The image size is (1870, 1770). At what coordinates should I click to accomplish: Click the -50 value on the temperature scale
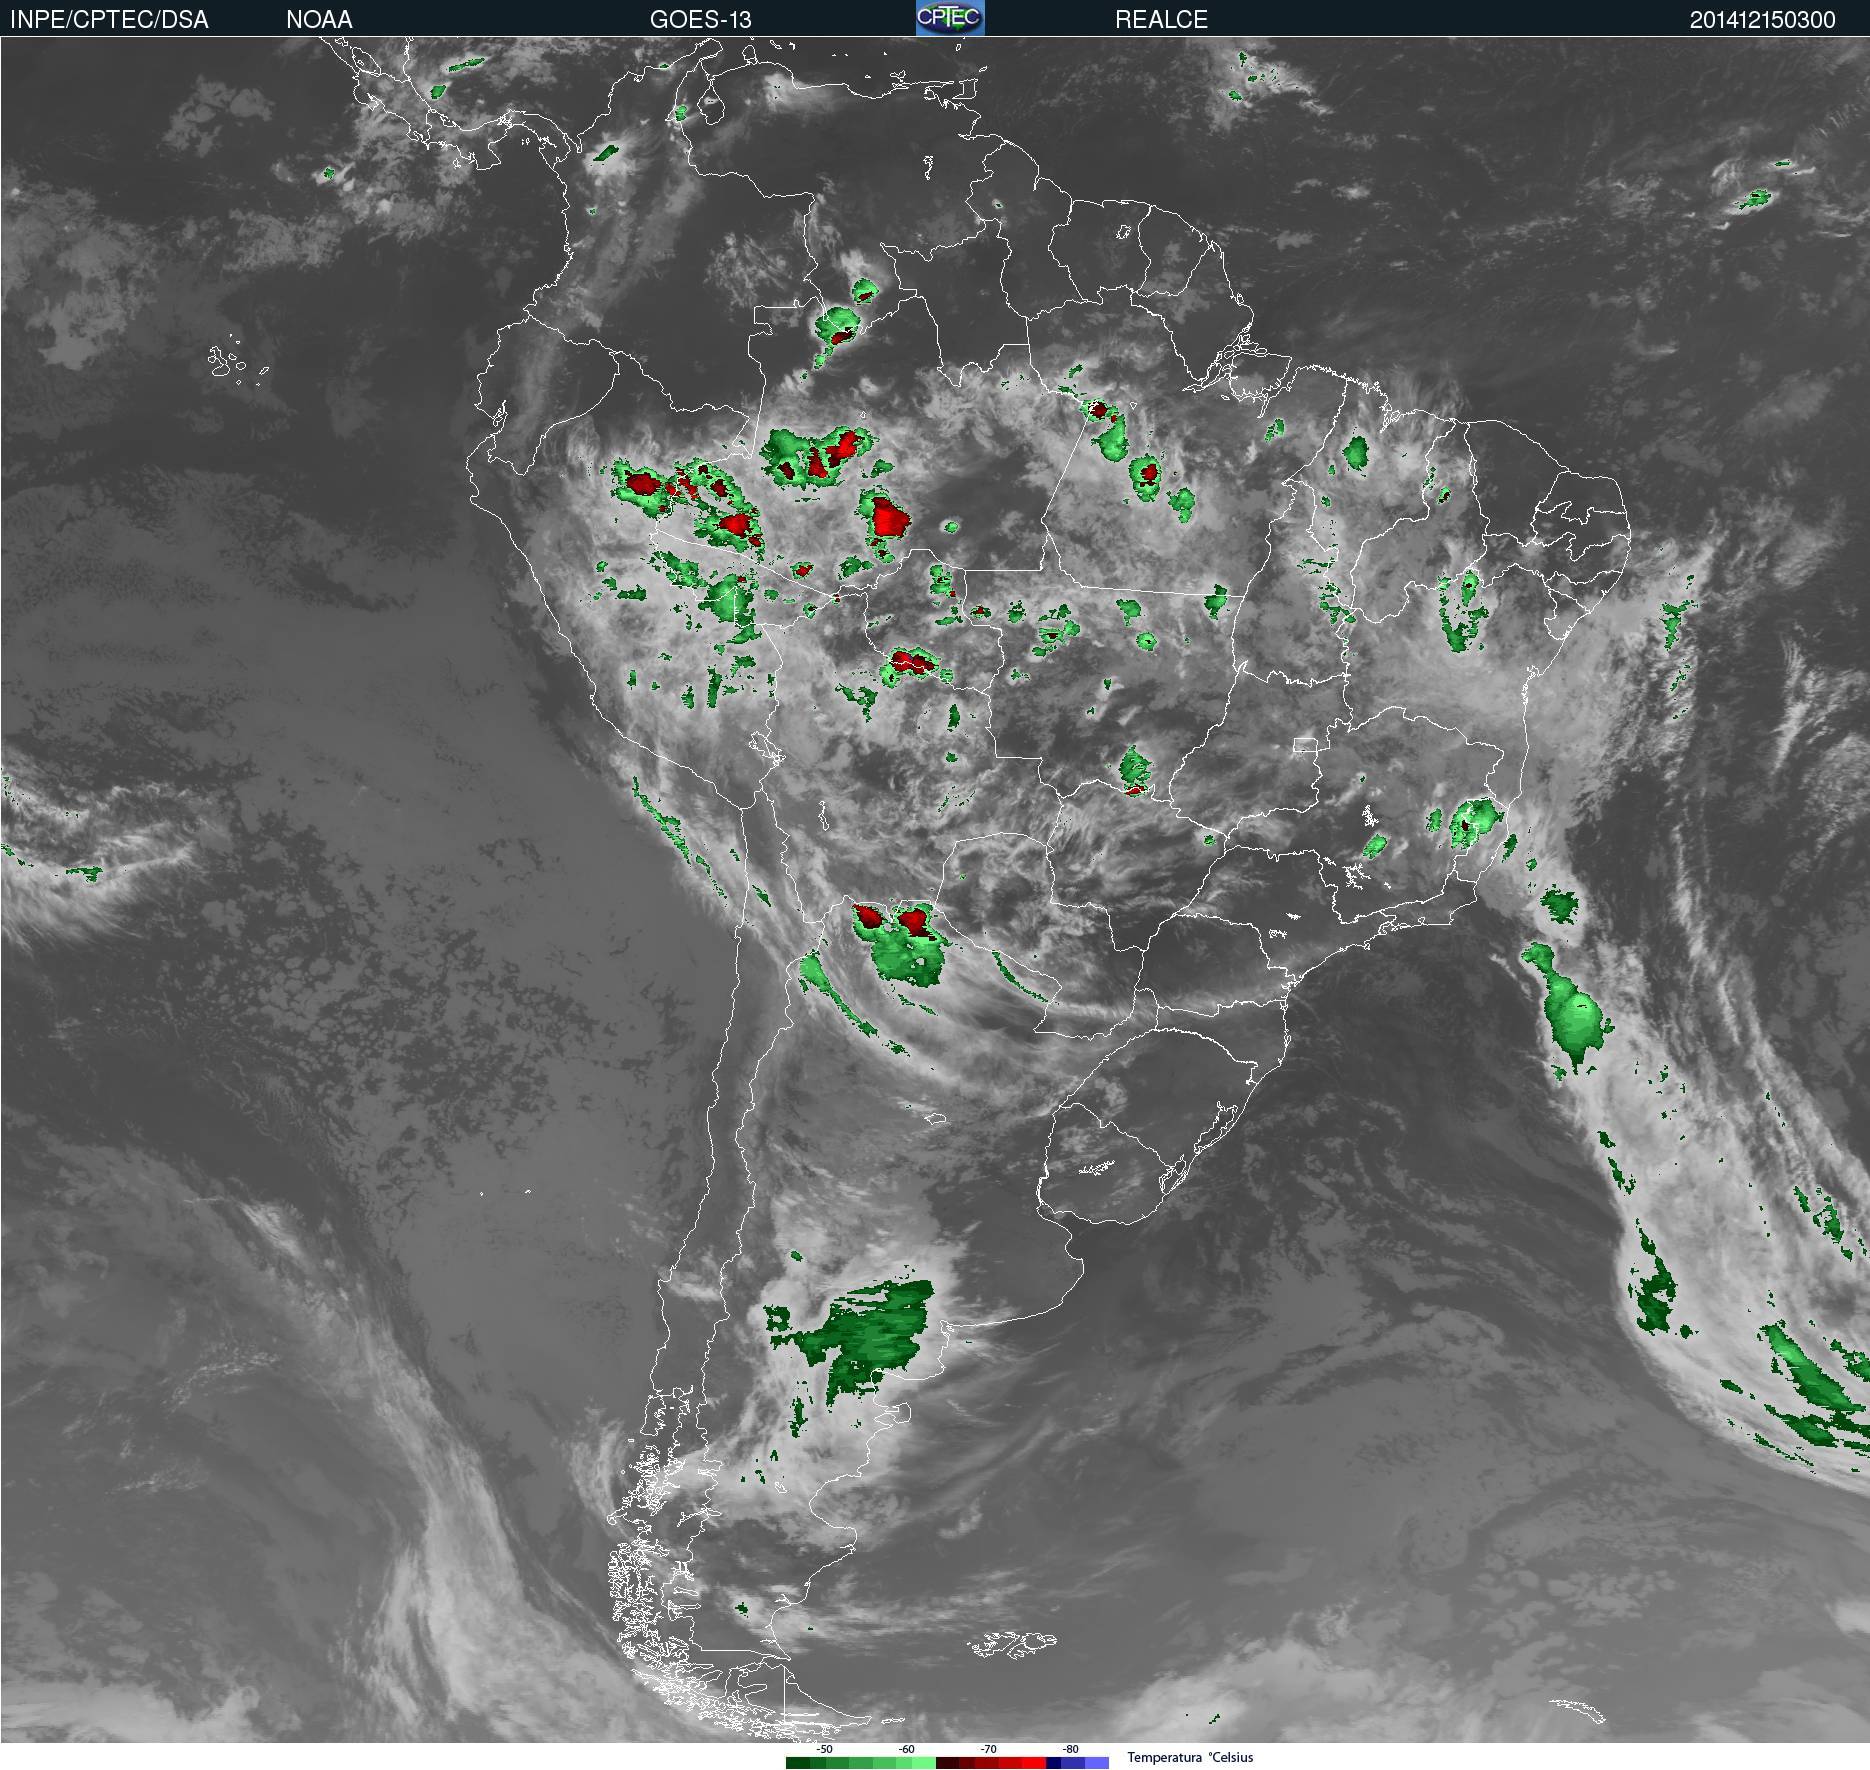pyautogui.click(x=824, y=1749)
